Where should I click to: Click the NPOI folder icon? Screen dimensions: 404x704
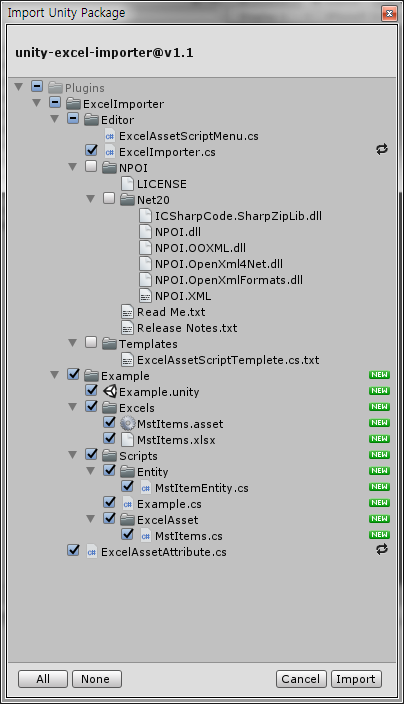(109, 168)
